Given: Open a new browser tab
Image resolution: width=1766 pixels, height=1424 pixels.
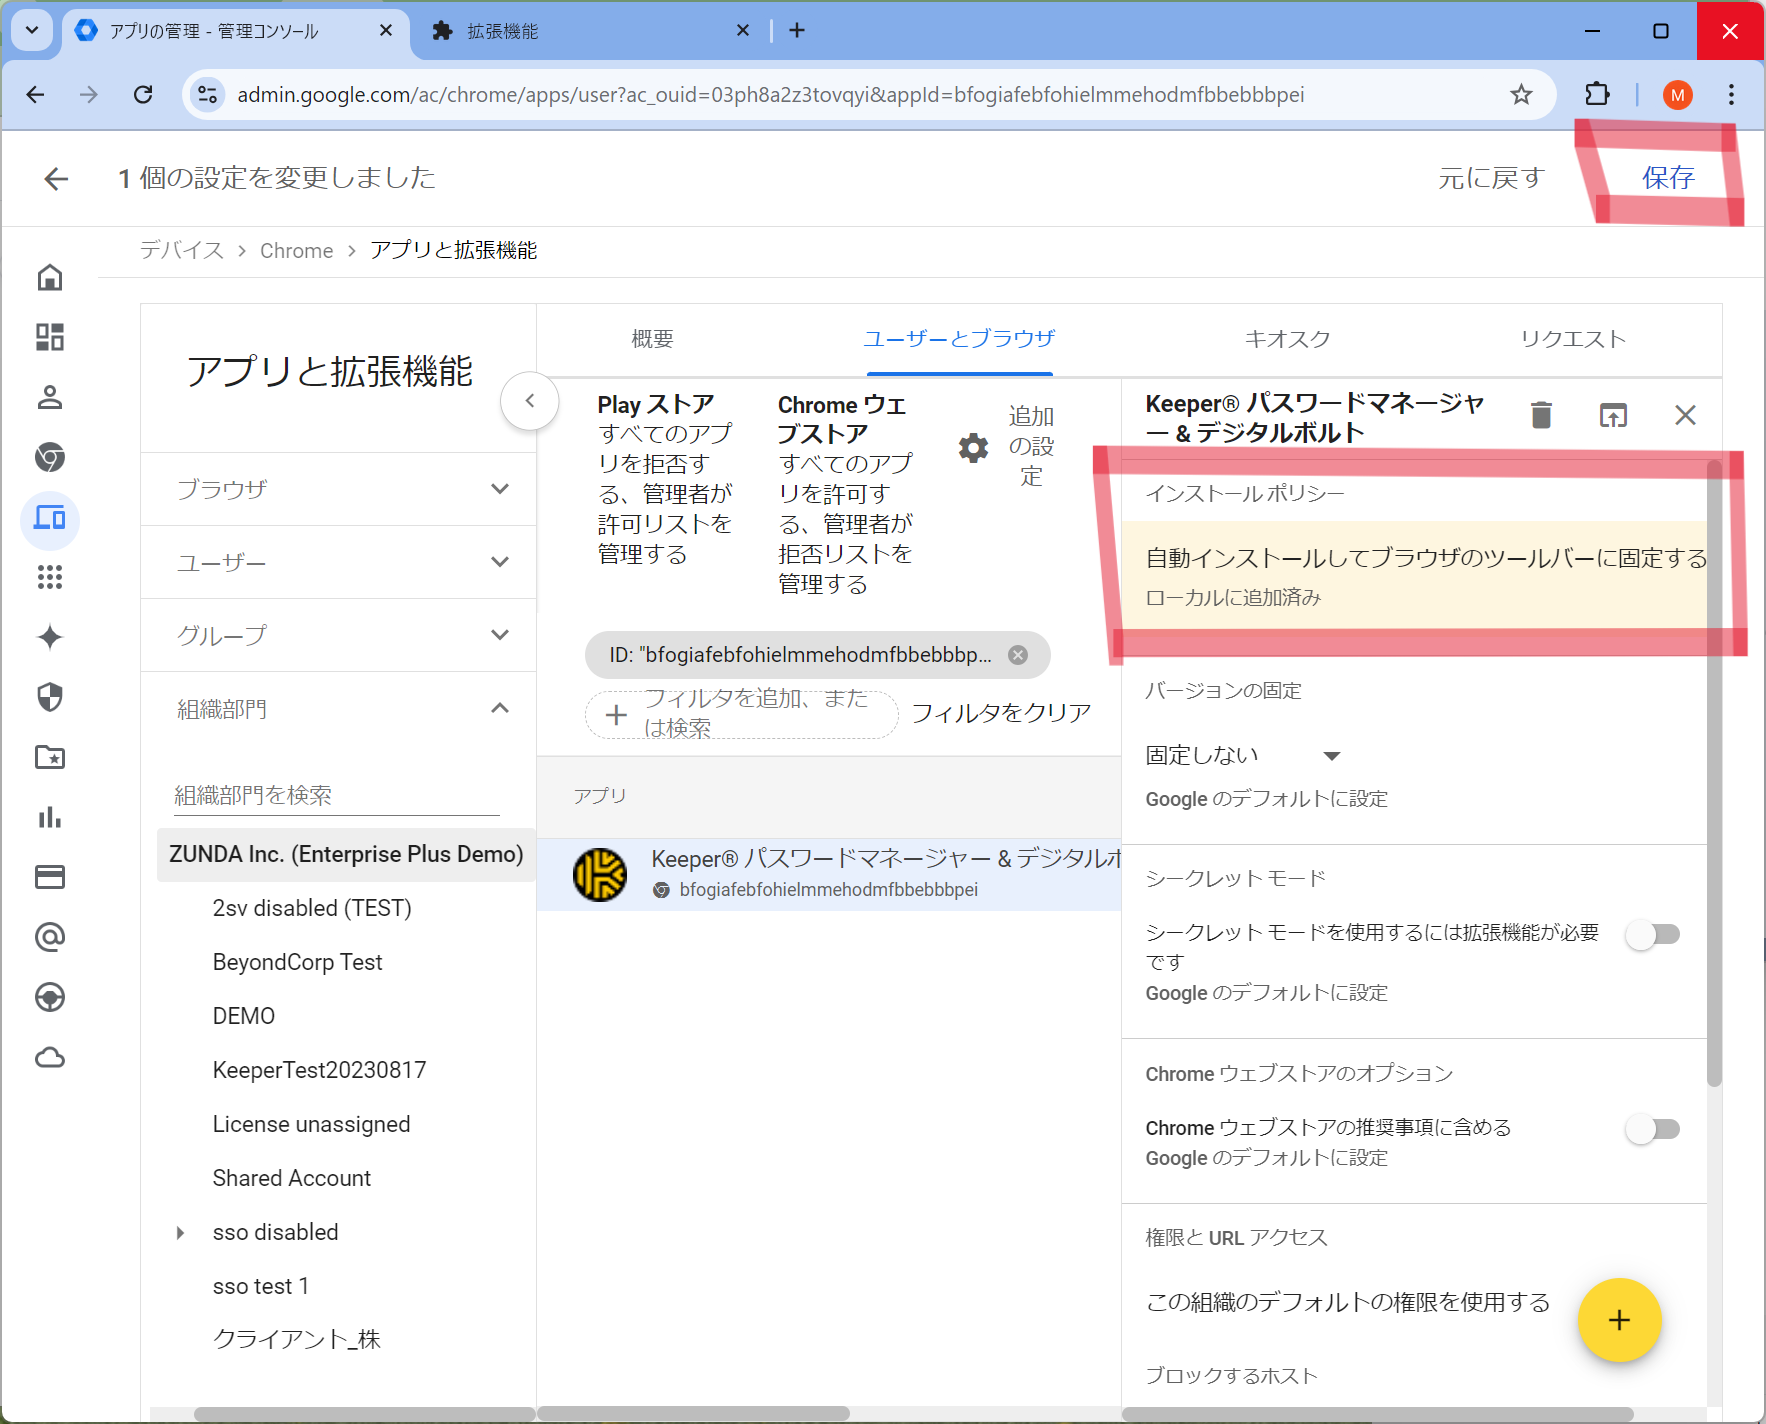Looking at the screenshot, I should (x=797, y=30).
